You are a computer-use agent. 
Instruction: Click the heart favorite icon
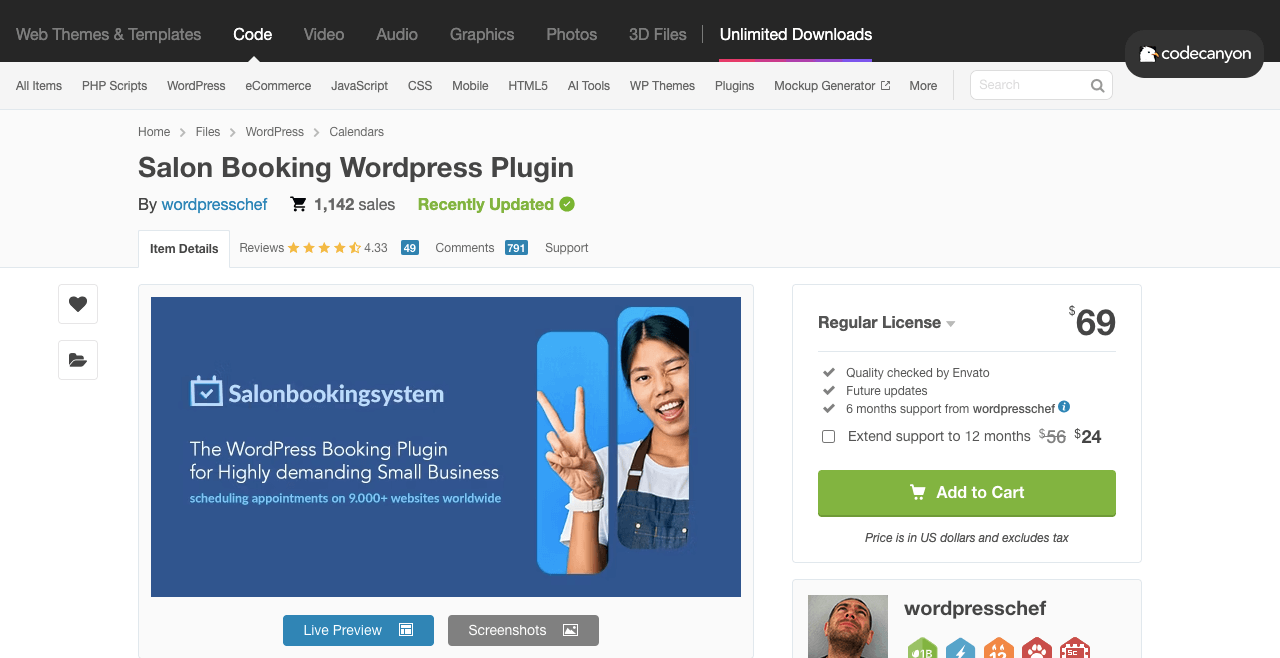point(78,304)
